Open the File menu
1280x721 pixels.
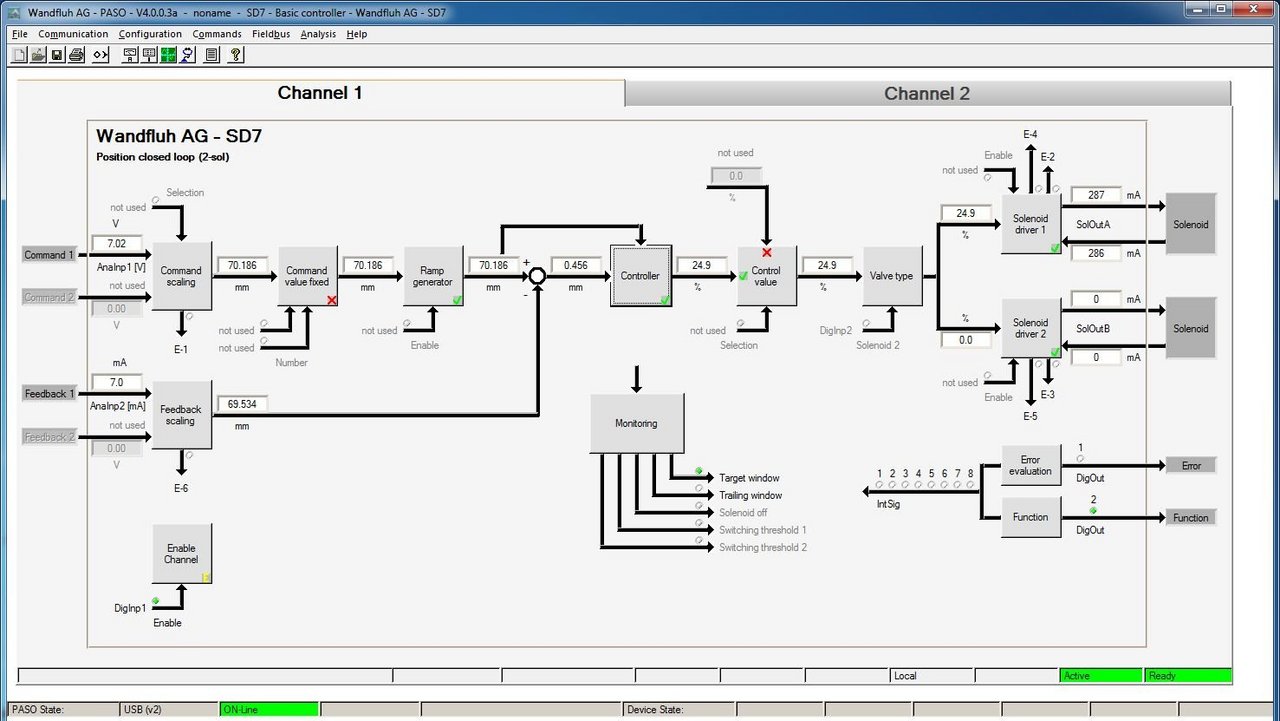(20, 34)
